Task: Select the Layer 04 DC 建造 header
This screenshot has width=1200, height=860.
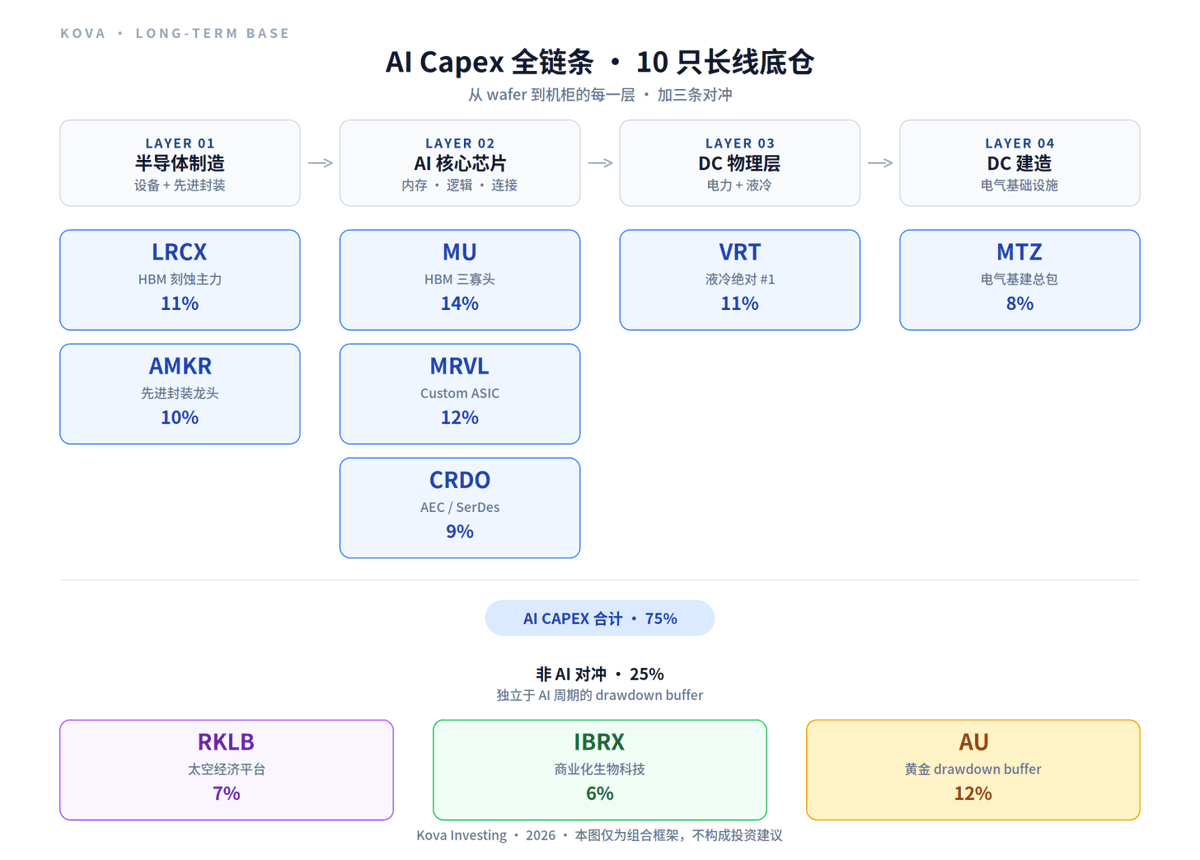Action: (1020, 163)
